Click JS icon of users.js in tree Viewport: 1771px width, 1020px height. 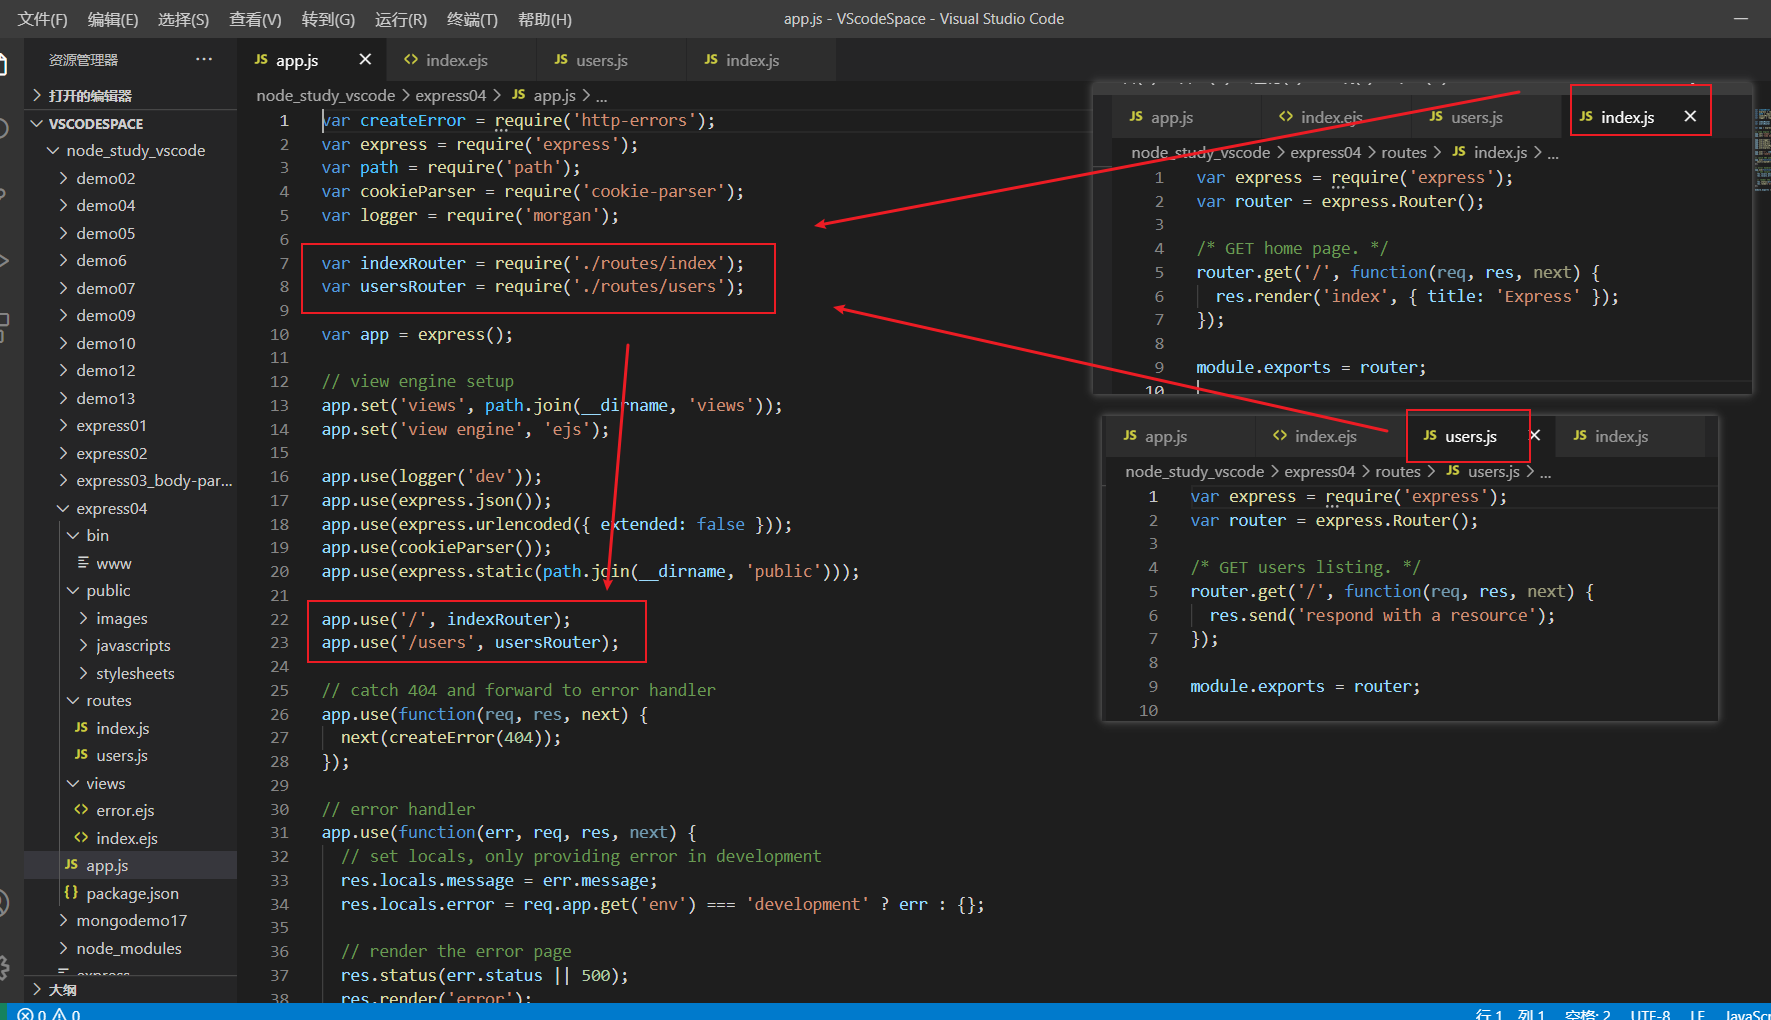pos(82,755)
